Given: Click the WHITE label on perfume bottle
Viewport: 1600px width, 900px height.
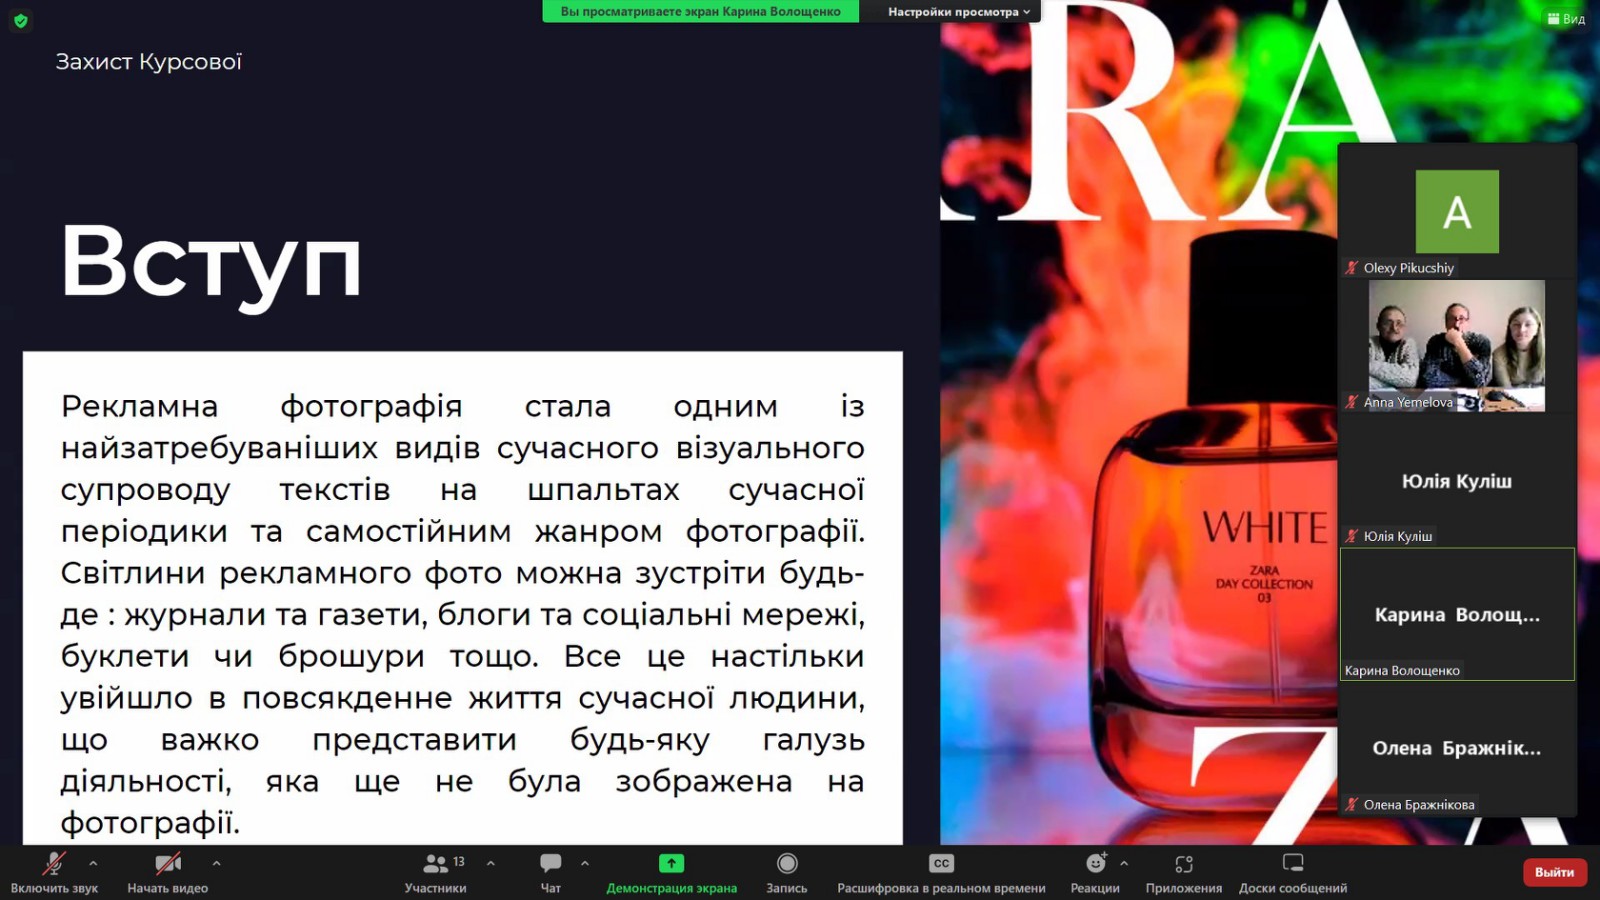Looking at the screenshot, I should tap(1265, 527).
